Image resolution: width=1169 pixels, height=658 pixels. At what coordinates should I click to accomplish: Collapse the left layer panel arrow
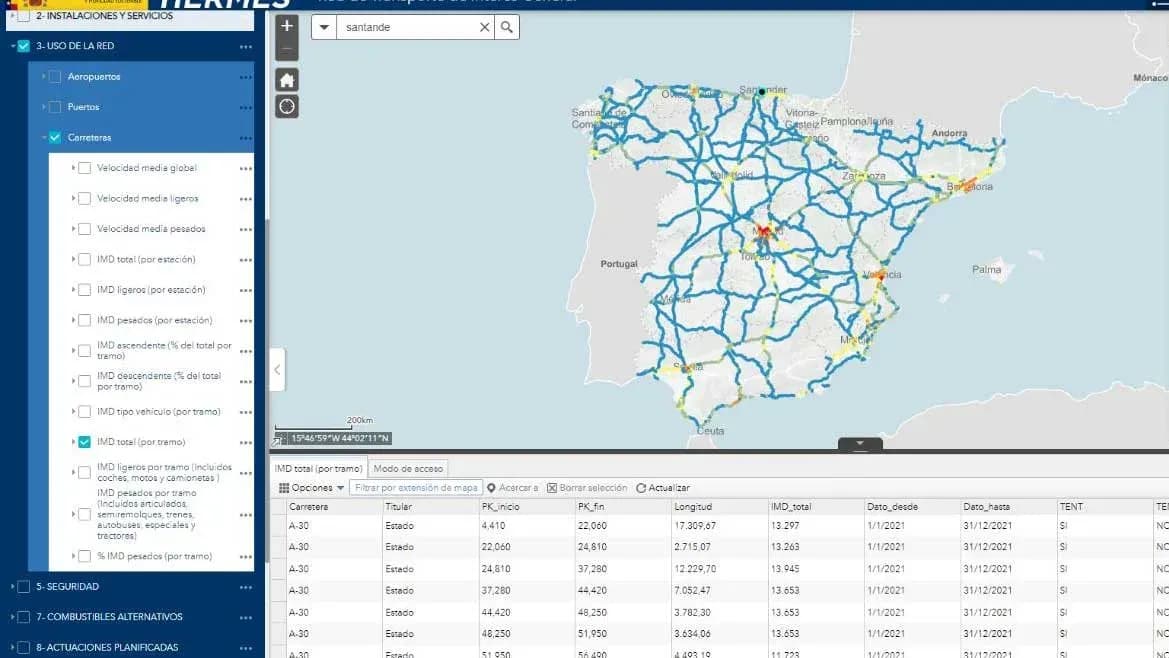[x=277, y=370]
